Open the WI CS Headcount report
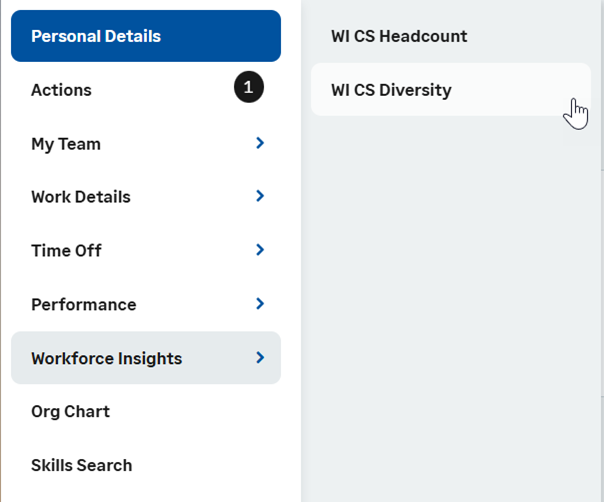 [x=399, y=36]
